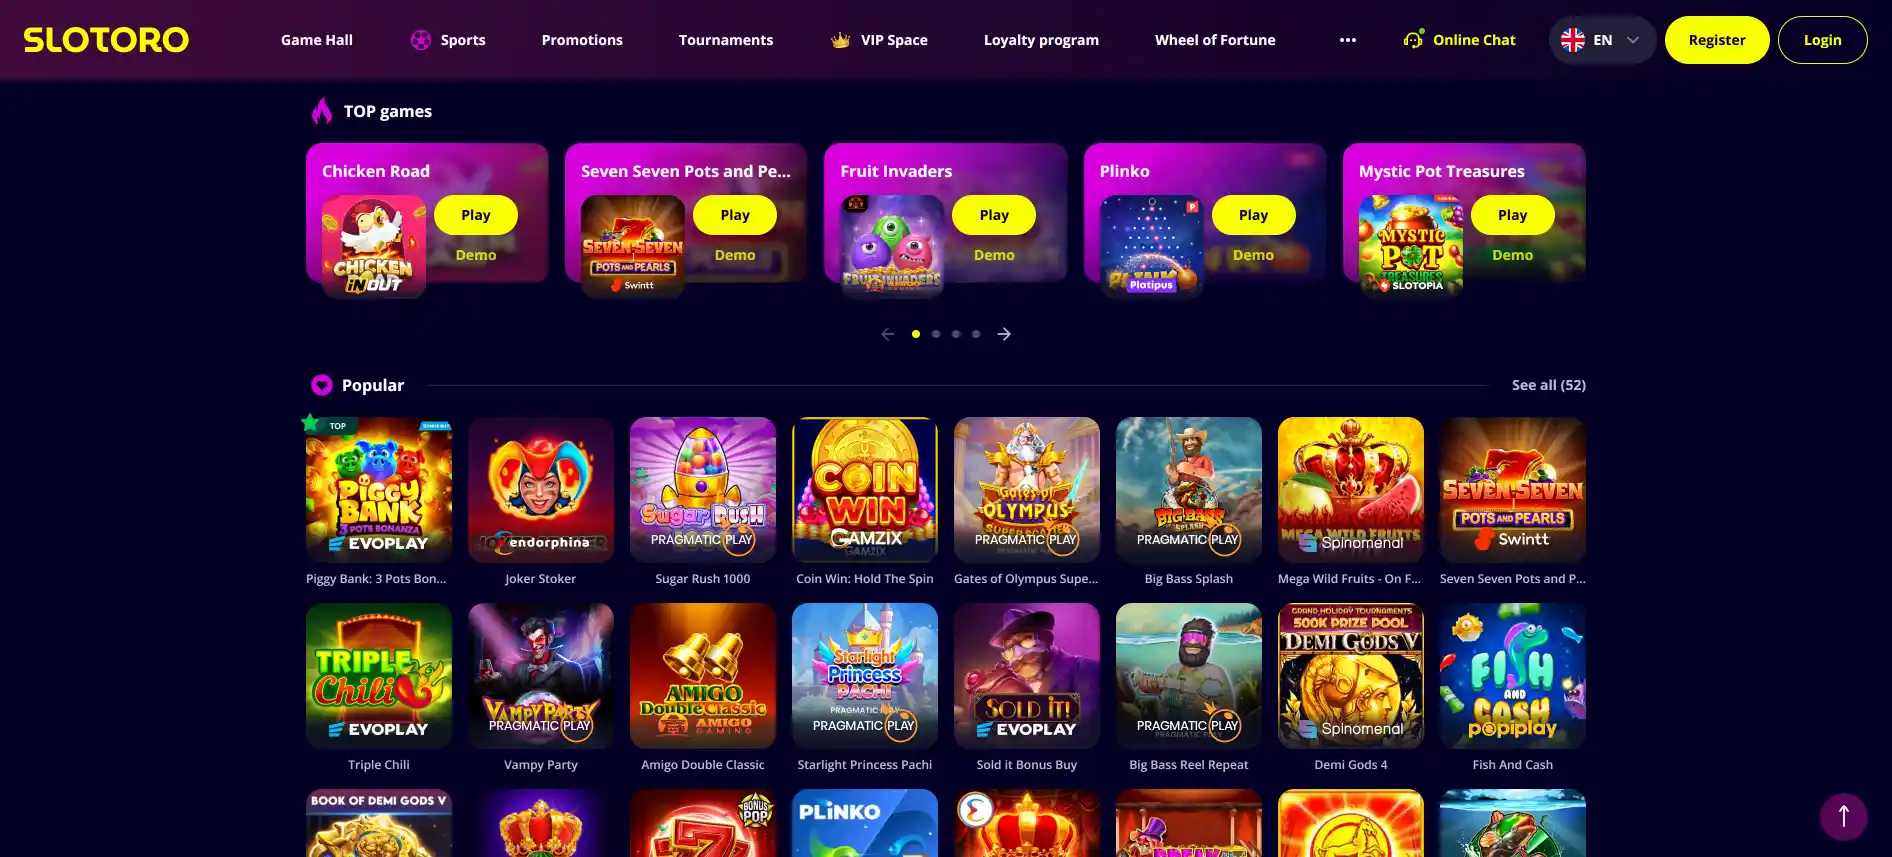
Task: Go to previous TOP games slide arrow
Action: click(x=887, y=334)
